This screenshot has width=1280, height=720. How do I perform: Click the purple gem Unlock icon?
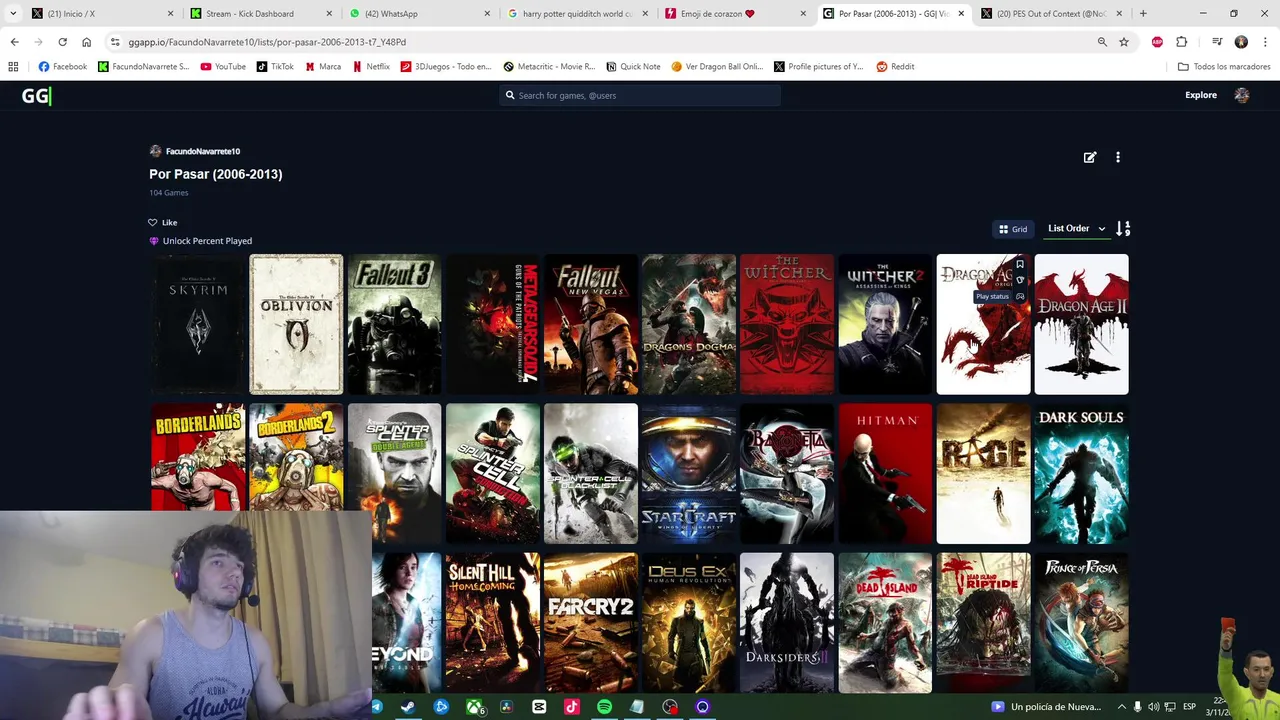154,241
